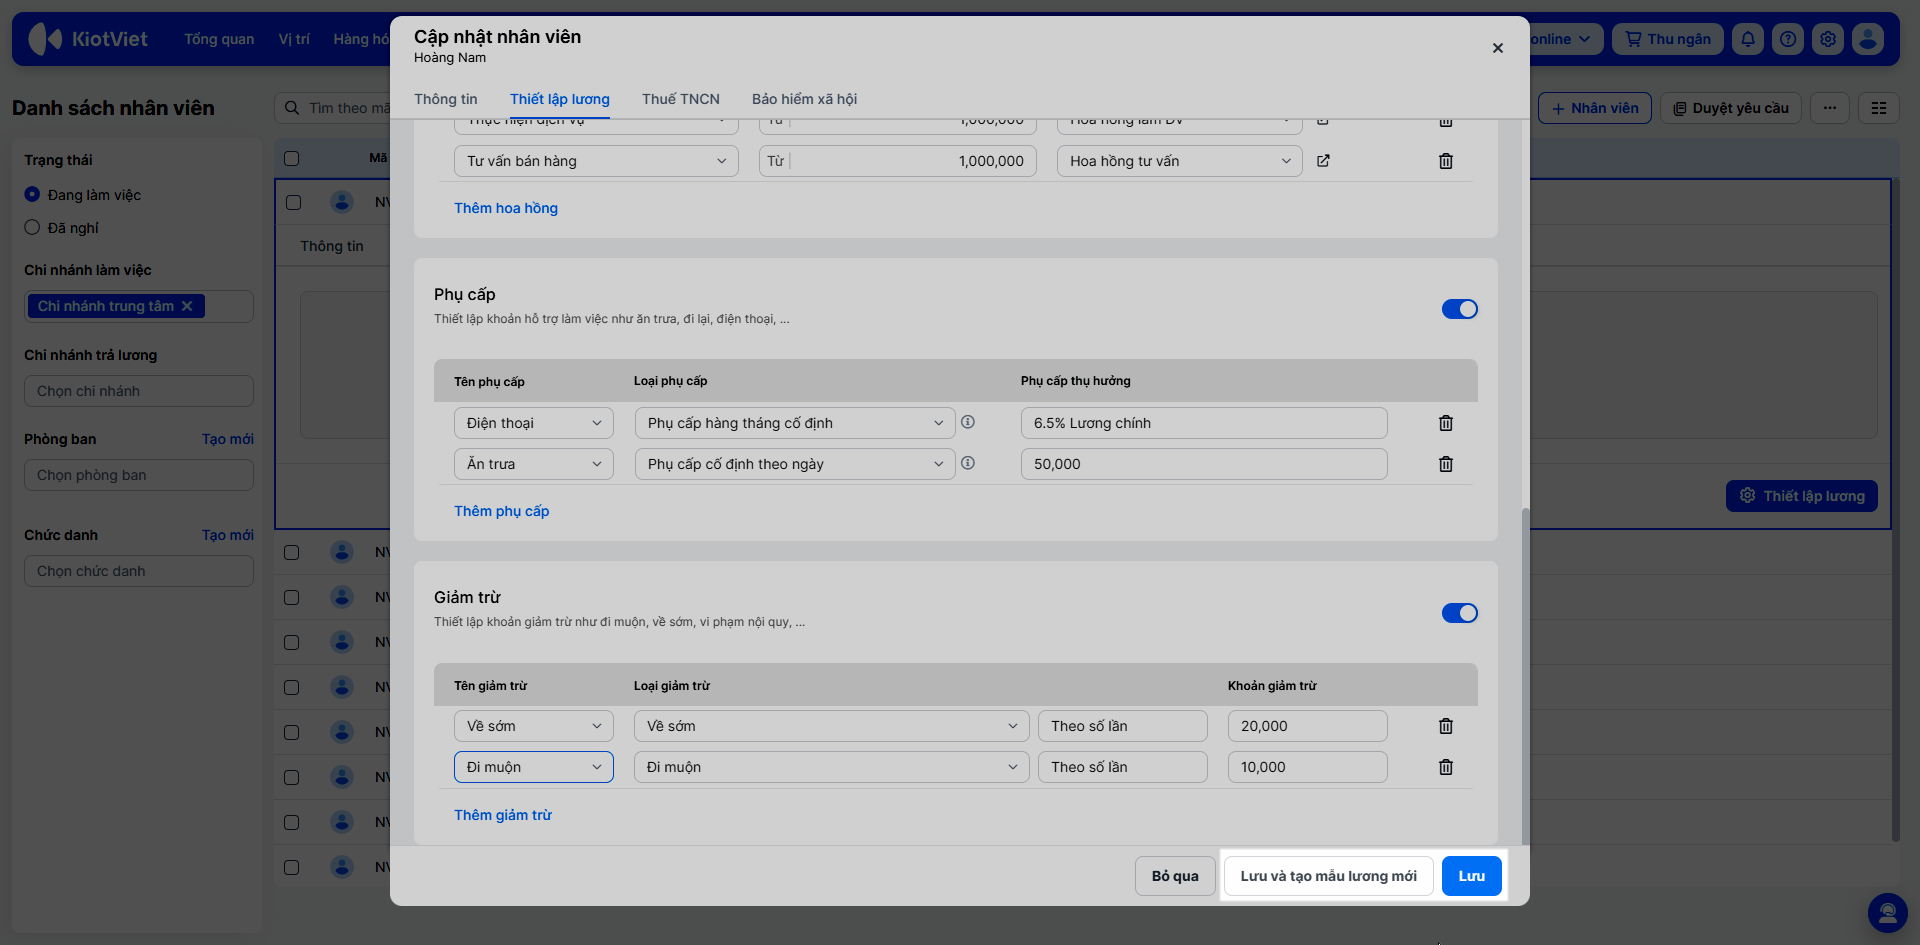Viewport: 1920px width, 945px height.
Task: Click the Lưu button
Action: (1472, 876)
